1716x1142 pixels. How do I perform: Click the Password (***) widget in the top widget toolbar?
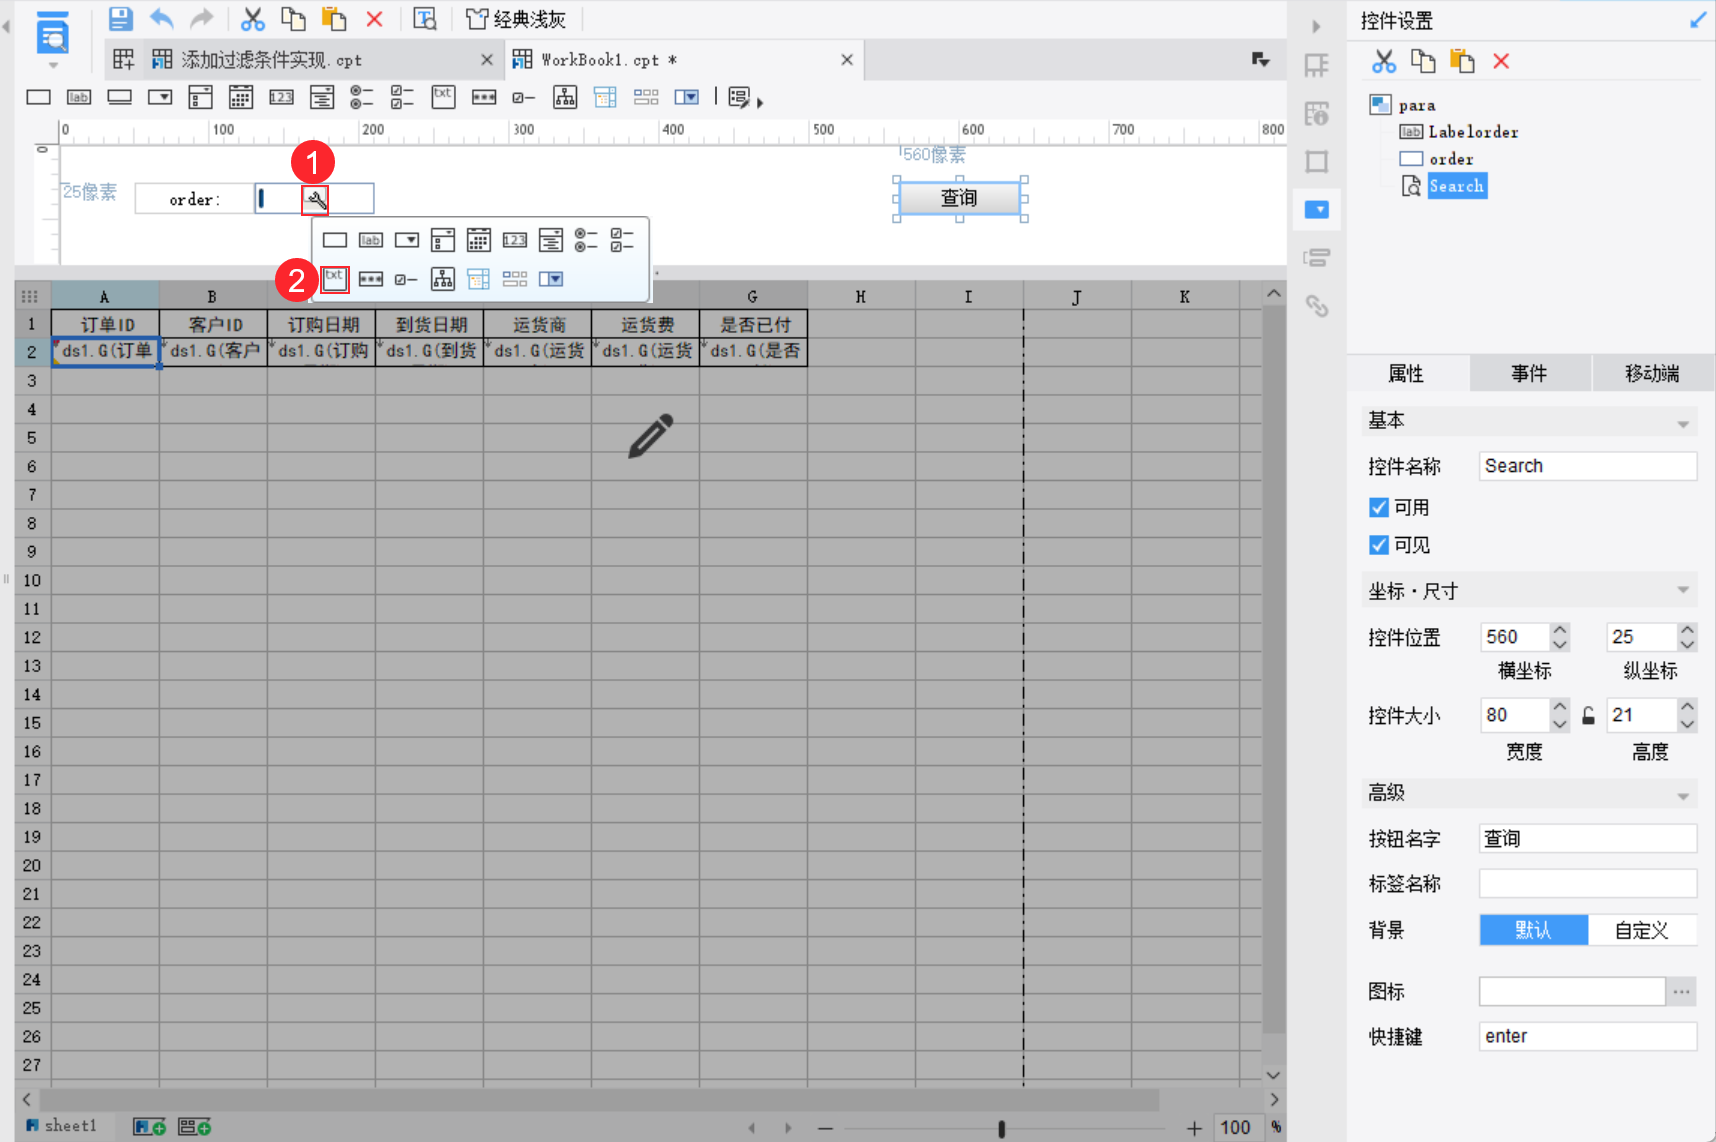tap(484, 97)
